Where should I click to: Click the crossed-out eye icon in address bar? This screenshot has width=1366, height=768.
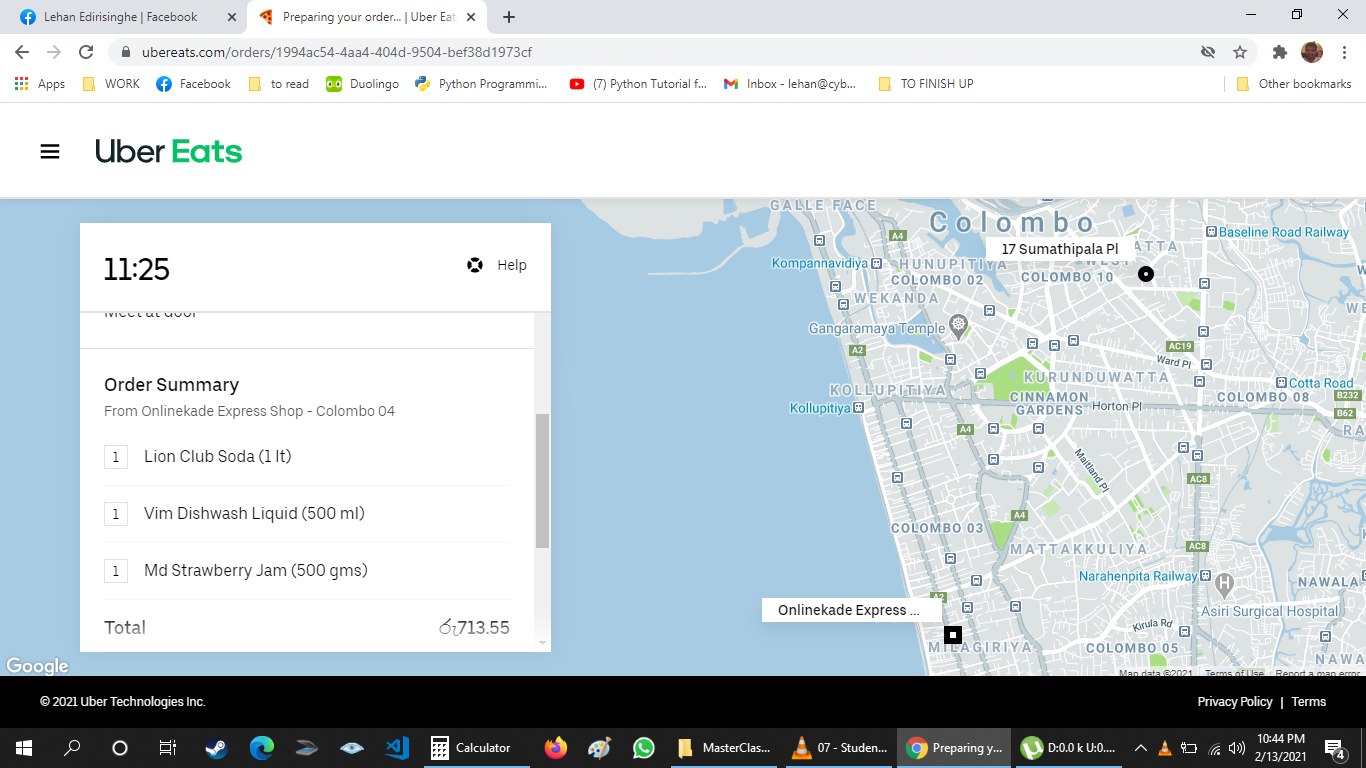point(1208,52)
